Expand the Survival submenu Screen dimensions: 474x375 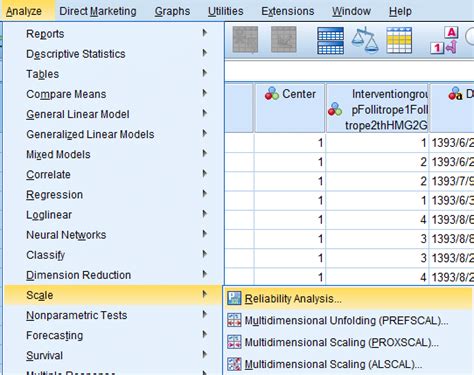113,355
